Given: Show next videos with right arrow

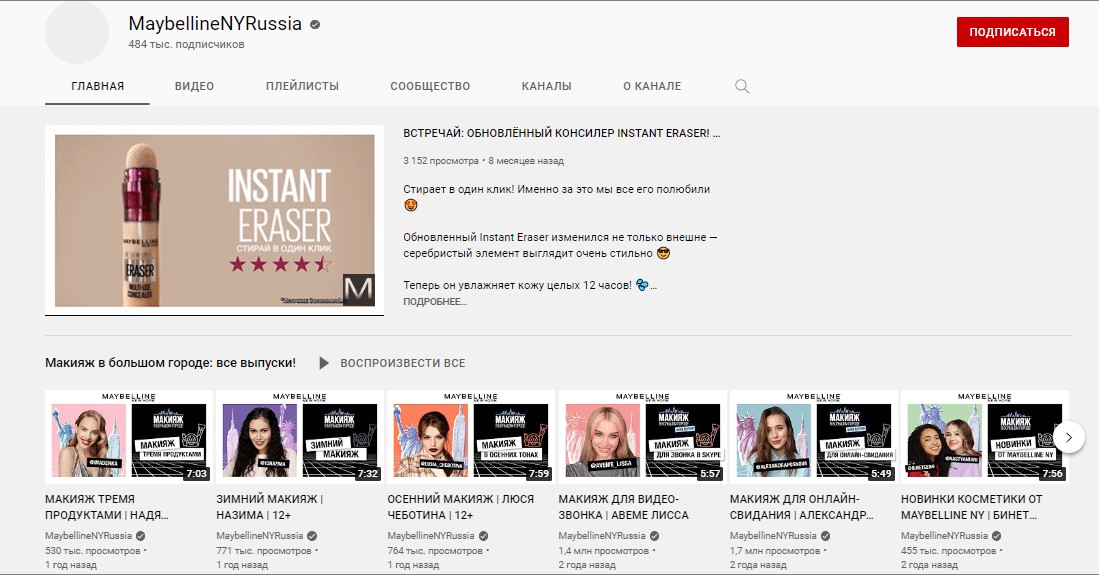Looking at the screenshot, I should pos(1068,438).
